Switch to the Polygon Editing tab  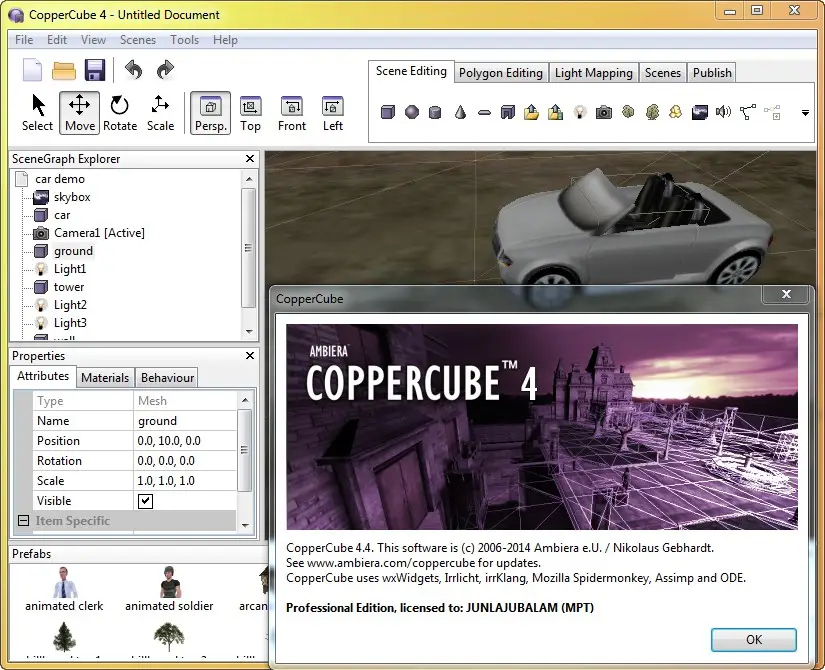coord(500,73)
